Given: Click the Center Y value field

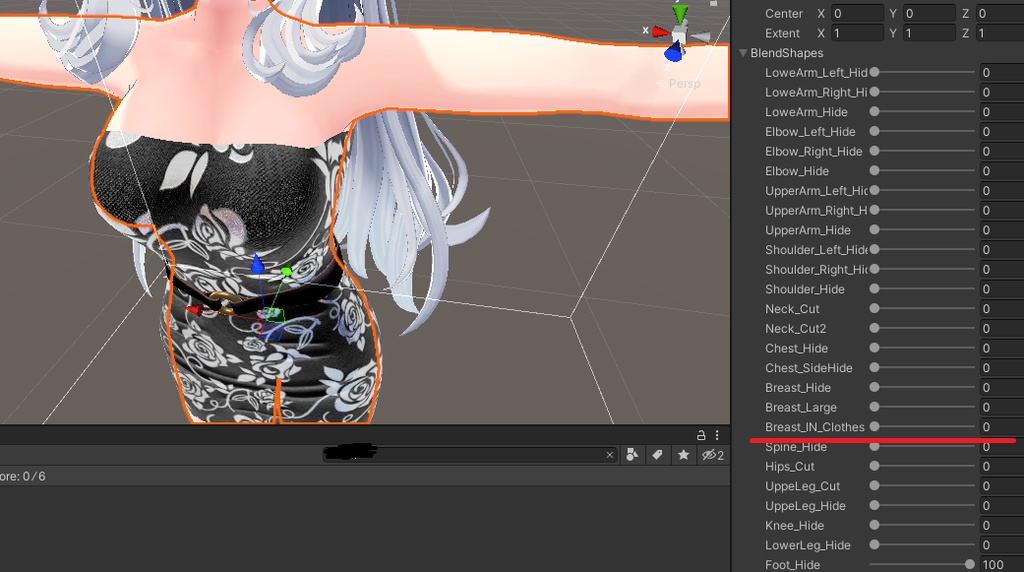Looking at the screenshot, I should 929,13.
